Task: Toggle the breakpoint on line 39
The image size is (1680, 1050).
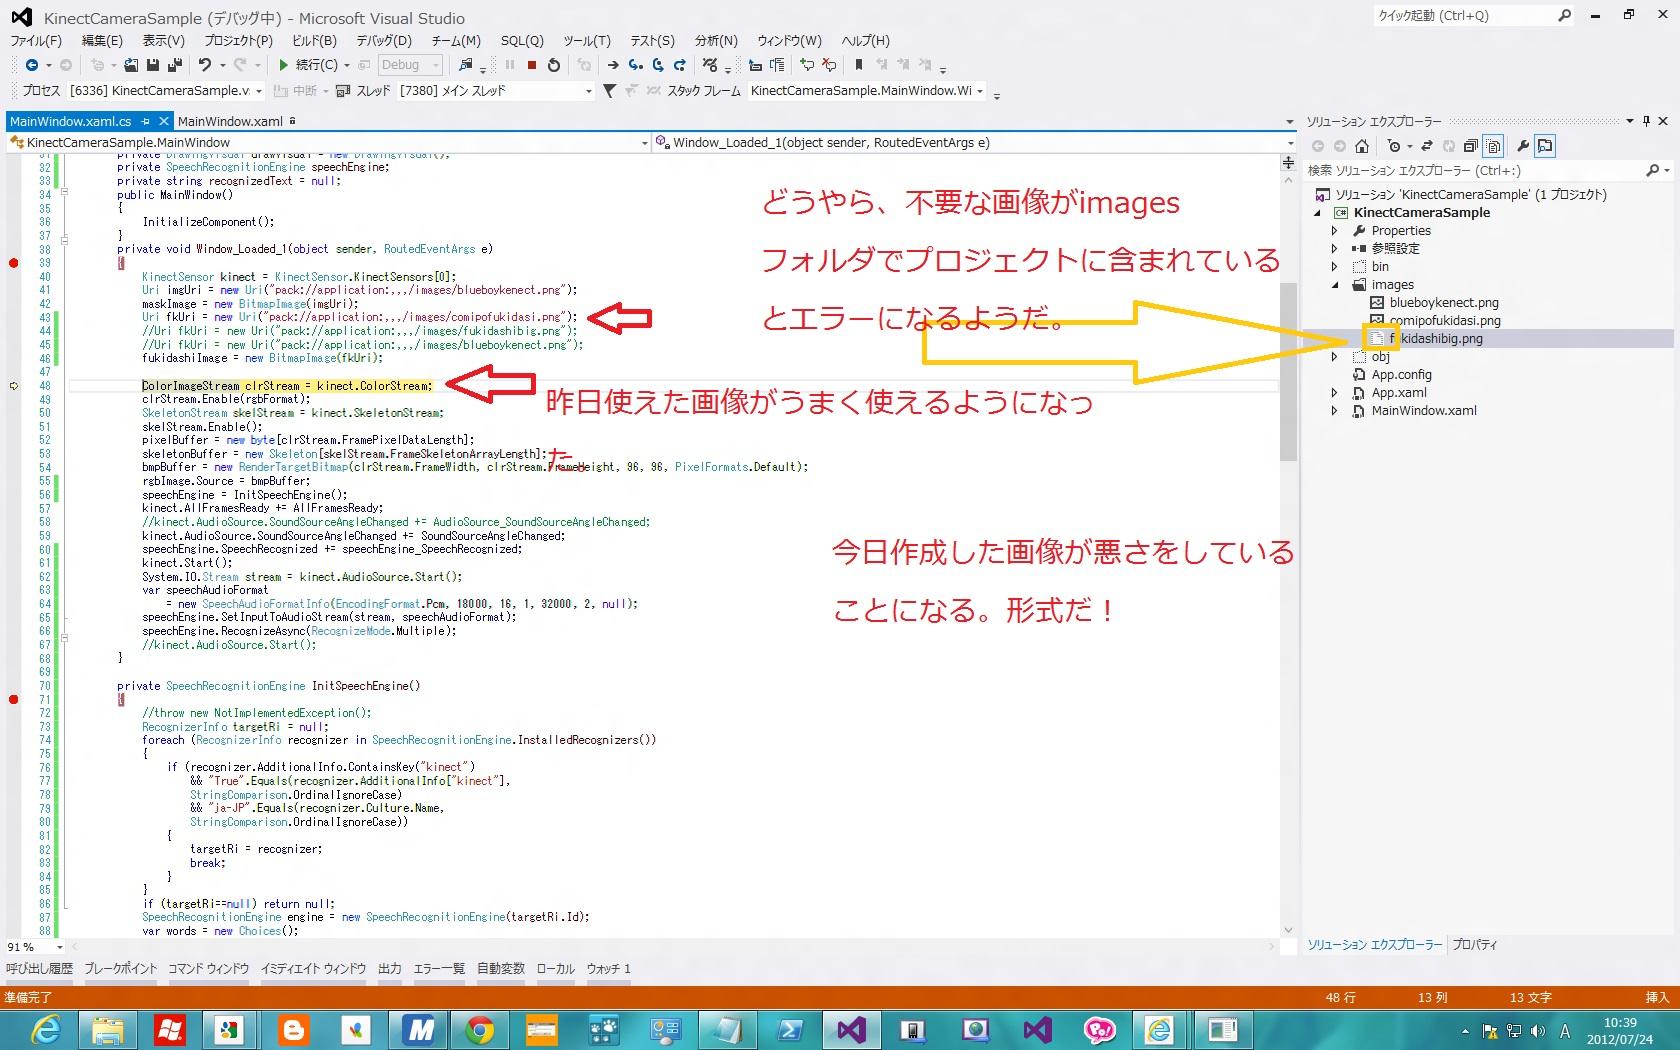Action: coord(14,263)
